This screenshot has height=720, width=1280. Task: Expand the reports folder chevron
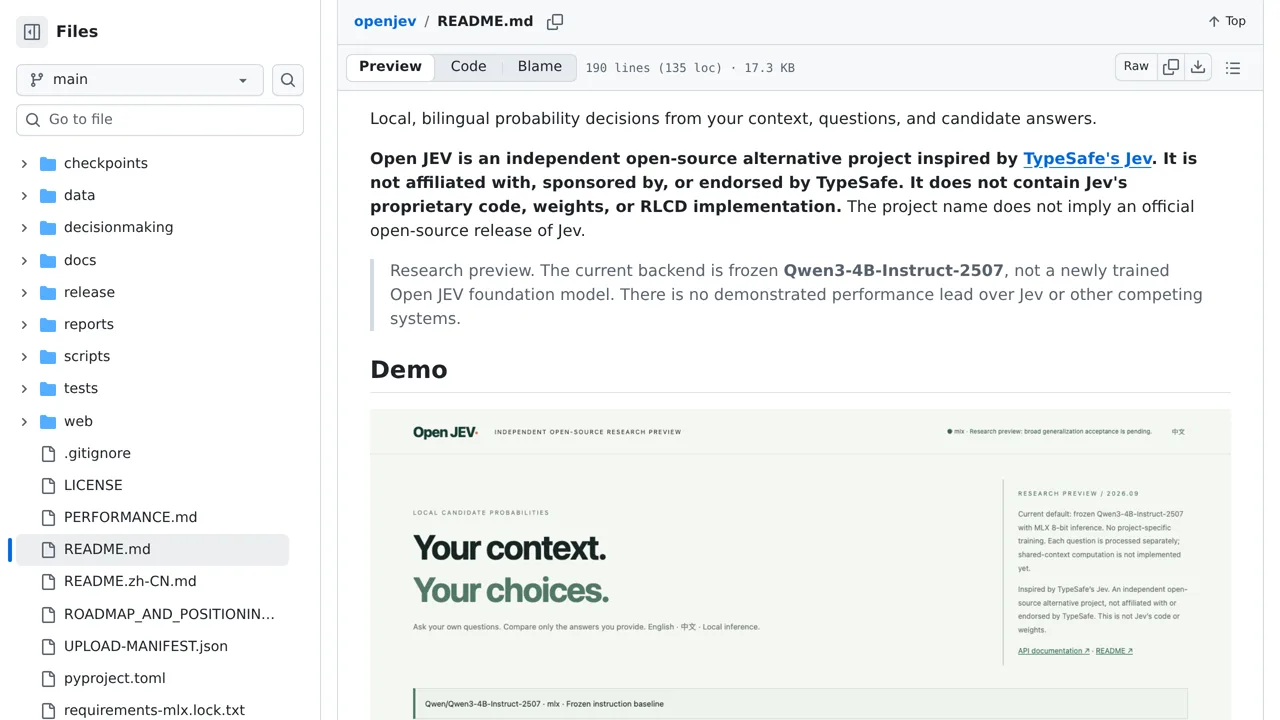(24, 324)
